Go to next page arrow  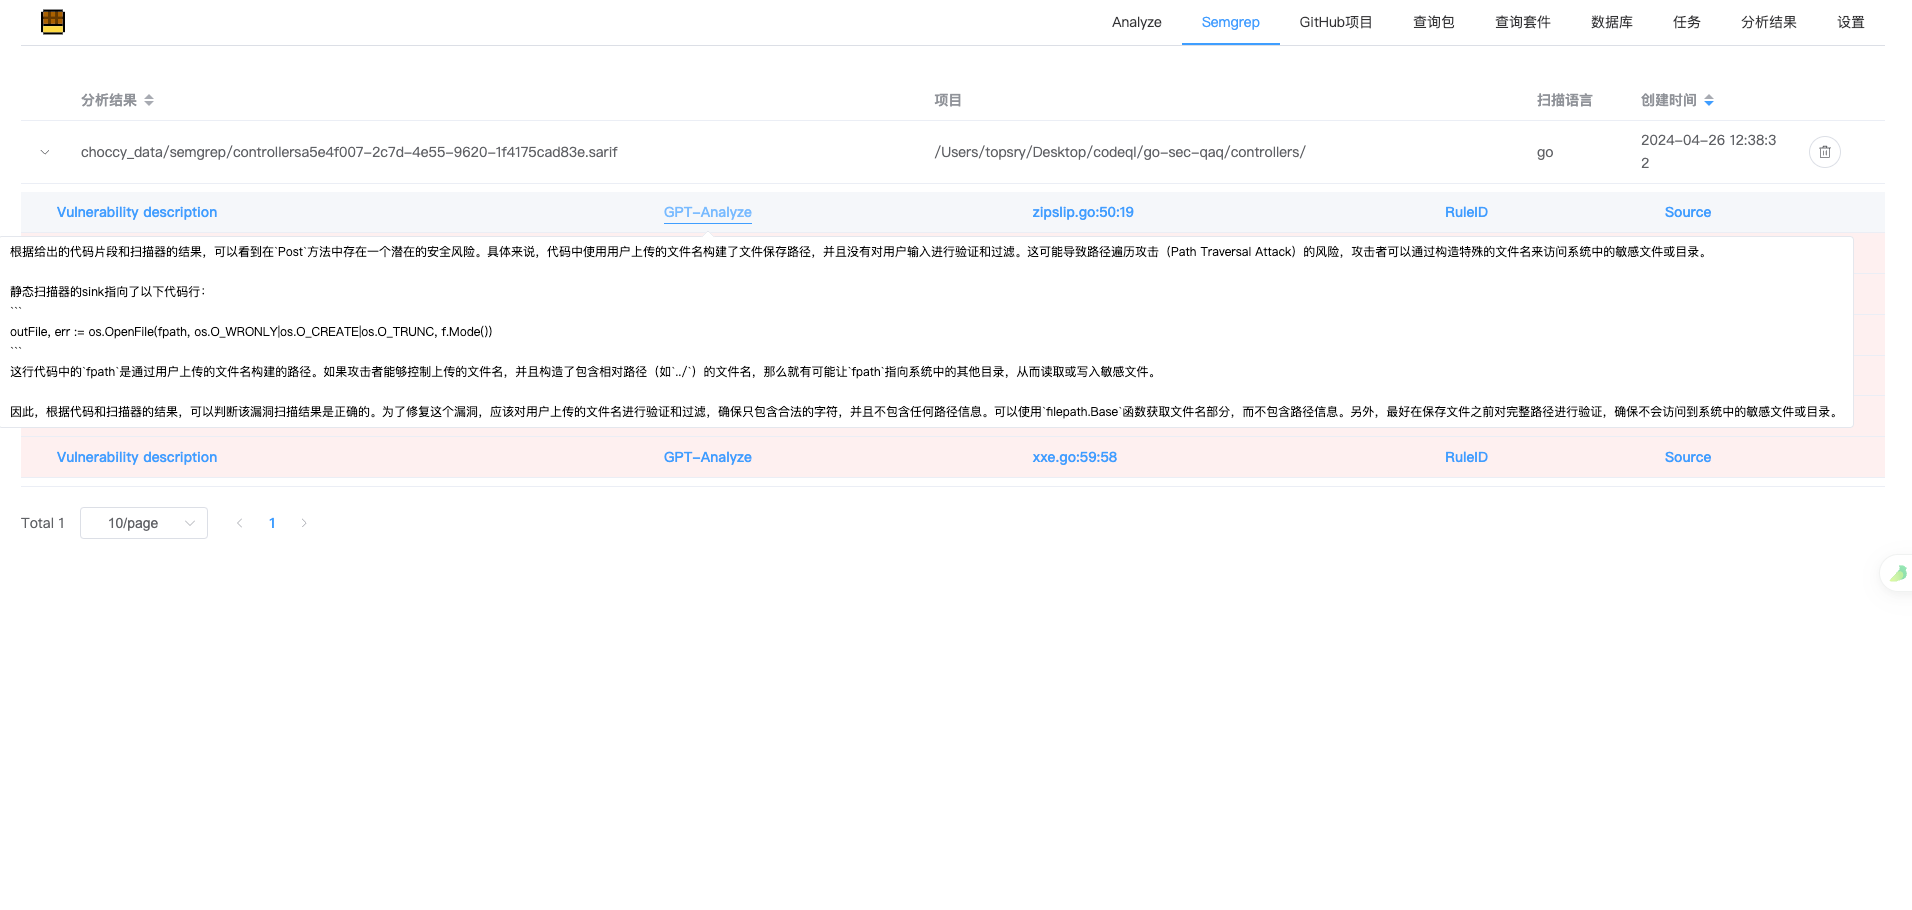coord(304,523)
